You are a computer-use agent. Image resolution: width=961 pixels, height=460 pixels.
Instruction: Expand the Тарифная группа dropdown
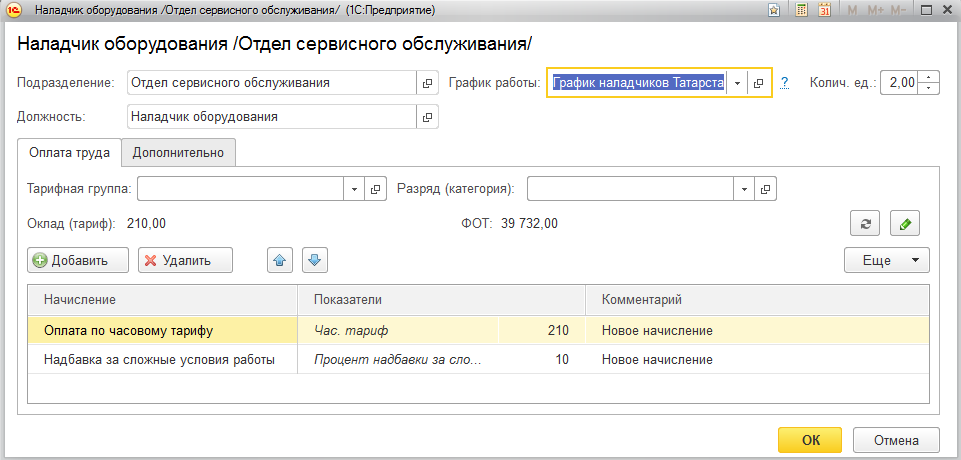354,189
